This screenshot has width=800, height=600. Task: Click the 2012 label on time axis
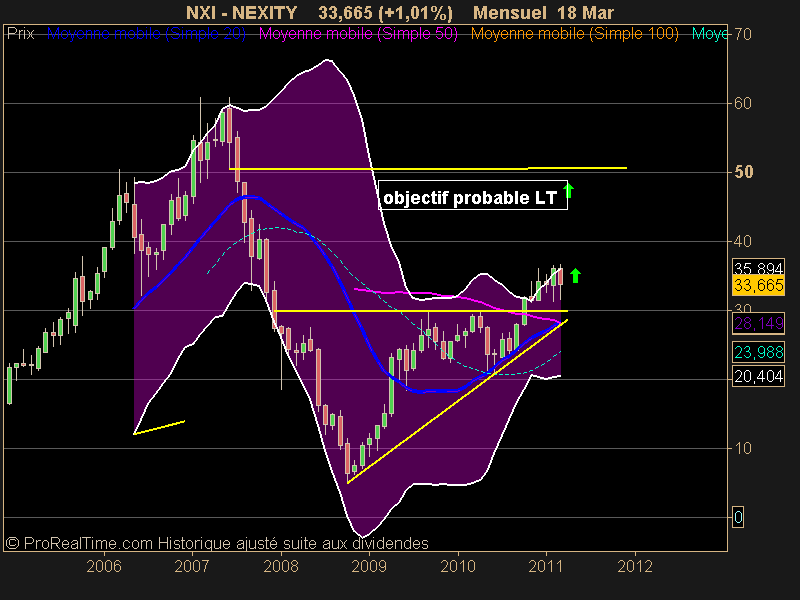click(x=635, y=566)
